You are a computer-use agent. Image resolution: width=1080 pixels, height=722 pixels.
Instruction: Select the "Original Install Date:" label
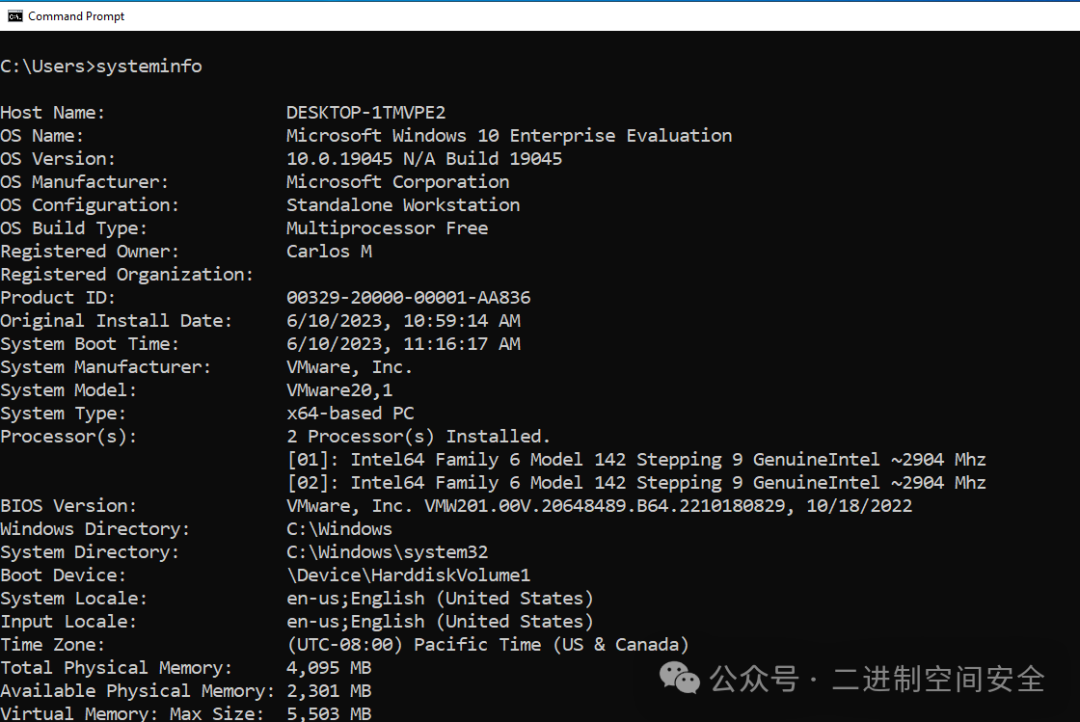(x=116, y=321)
